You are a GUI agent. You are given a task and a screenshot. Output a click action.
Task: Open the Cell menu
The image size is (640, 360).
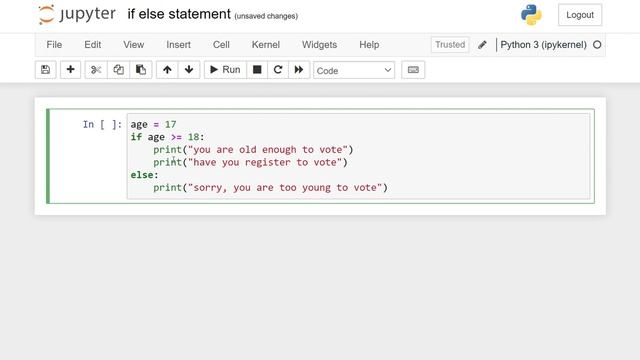pyautogui.click(x=221, y=44)
